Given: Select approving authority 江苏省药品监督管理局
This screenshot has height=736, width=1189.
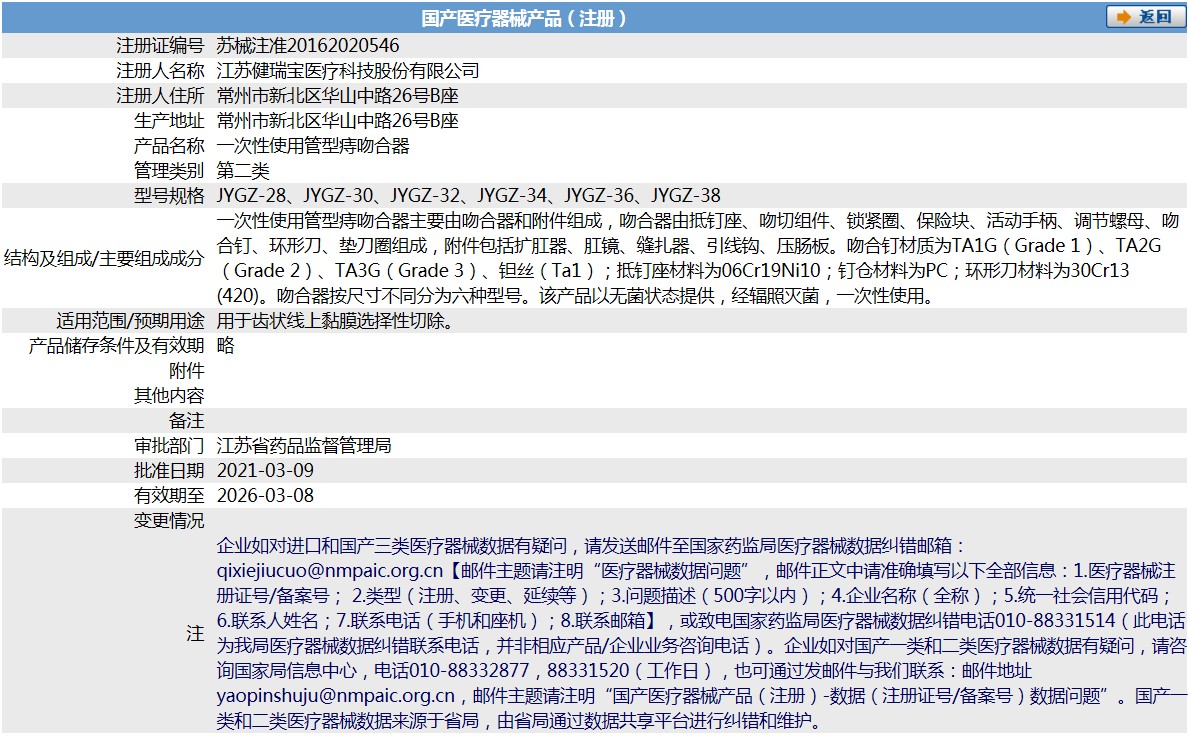Looking at the screenshot, I should [304, 446].
